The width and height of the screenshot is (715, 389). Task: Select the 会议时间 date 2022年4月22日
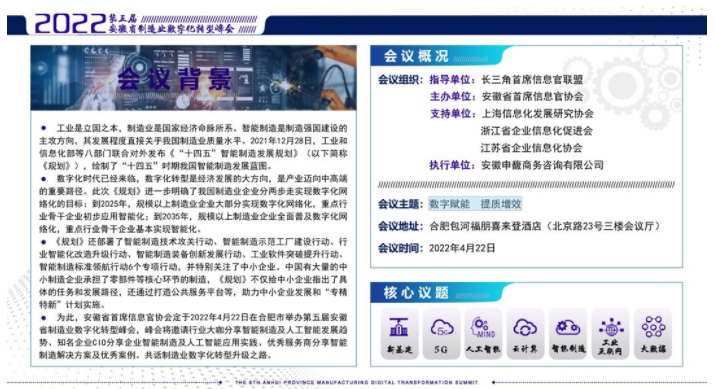(x=462, y=248)
